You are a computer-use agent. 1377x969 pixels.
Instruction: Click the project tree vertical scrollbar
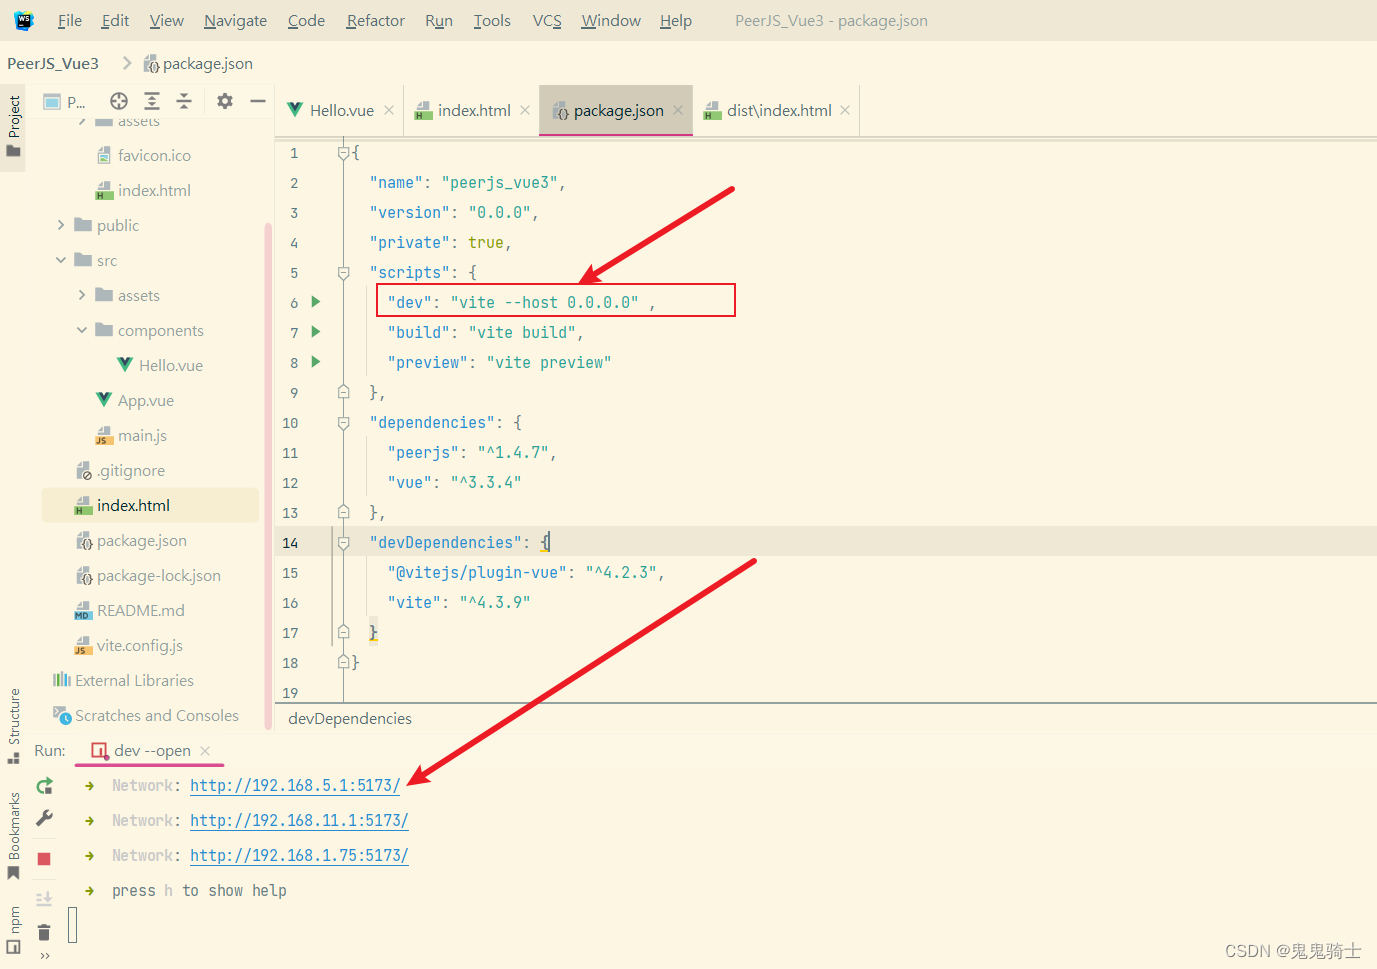pyautogui.click(x=268, y=475)
